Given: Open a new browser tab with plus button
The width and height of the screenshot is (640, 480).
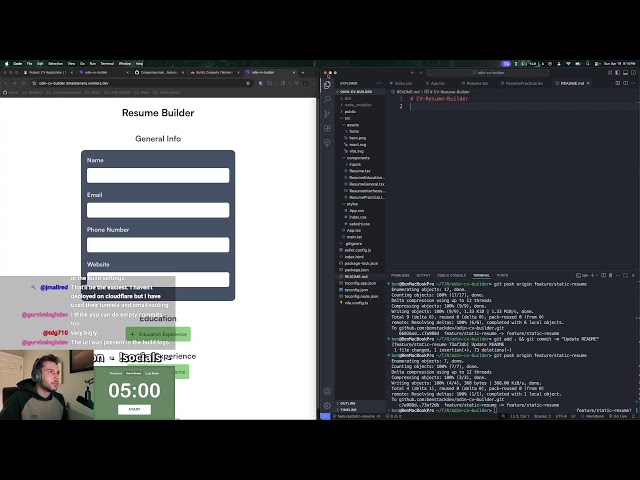Looking at the screenshot, I should click(302, 73).
